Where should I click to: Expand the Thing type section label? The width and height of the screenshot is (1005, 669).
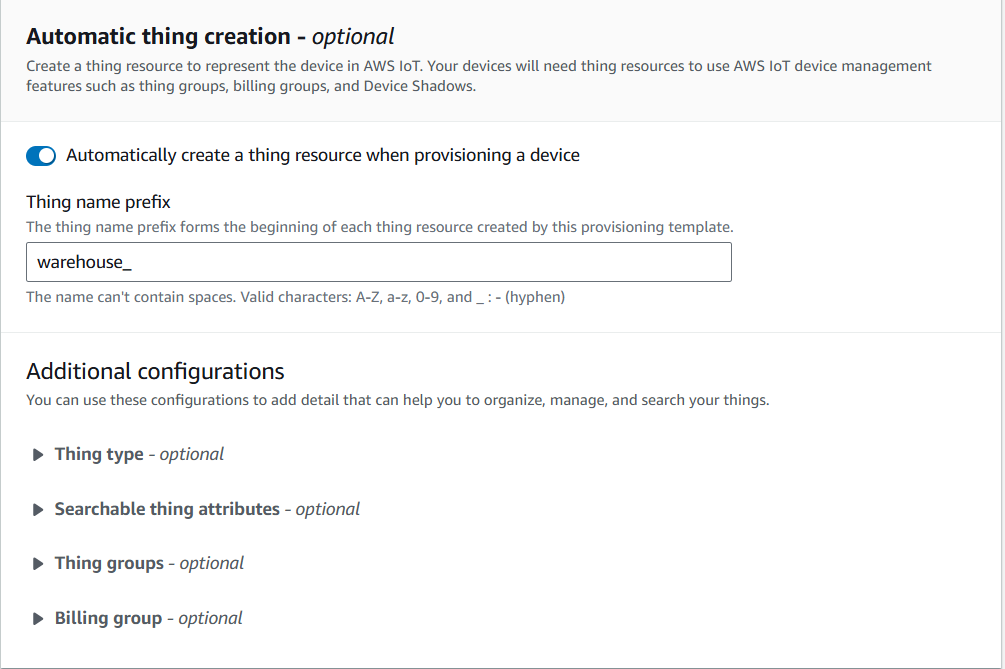coord(99,454)
